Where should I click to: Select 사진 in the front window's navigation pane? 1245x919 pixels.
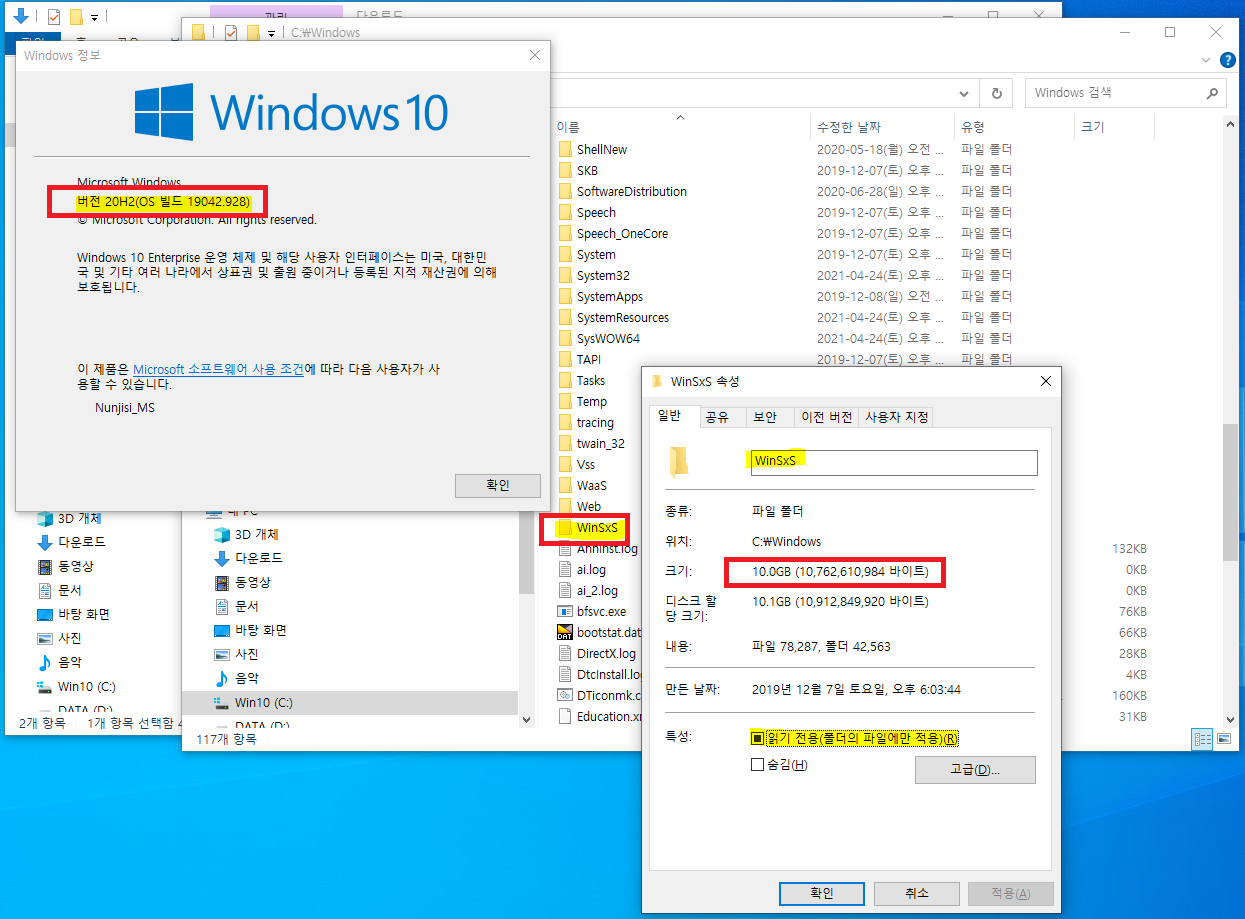pyautogui.click(x=246, y=654)
